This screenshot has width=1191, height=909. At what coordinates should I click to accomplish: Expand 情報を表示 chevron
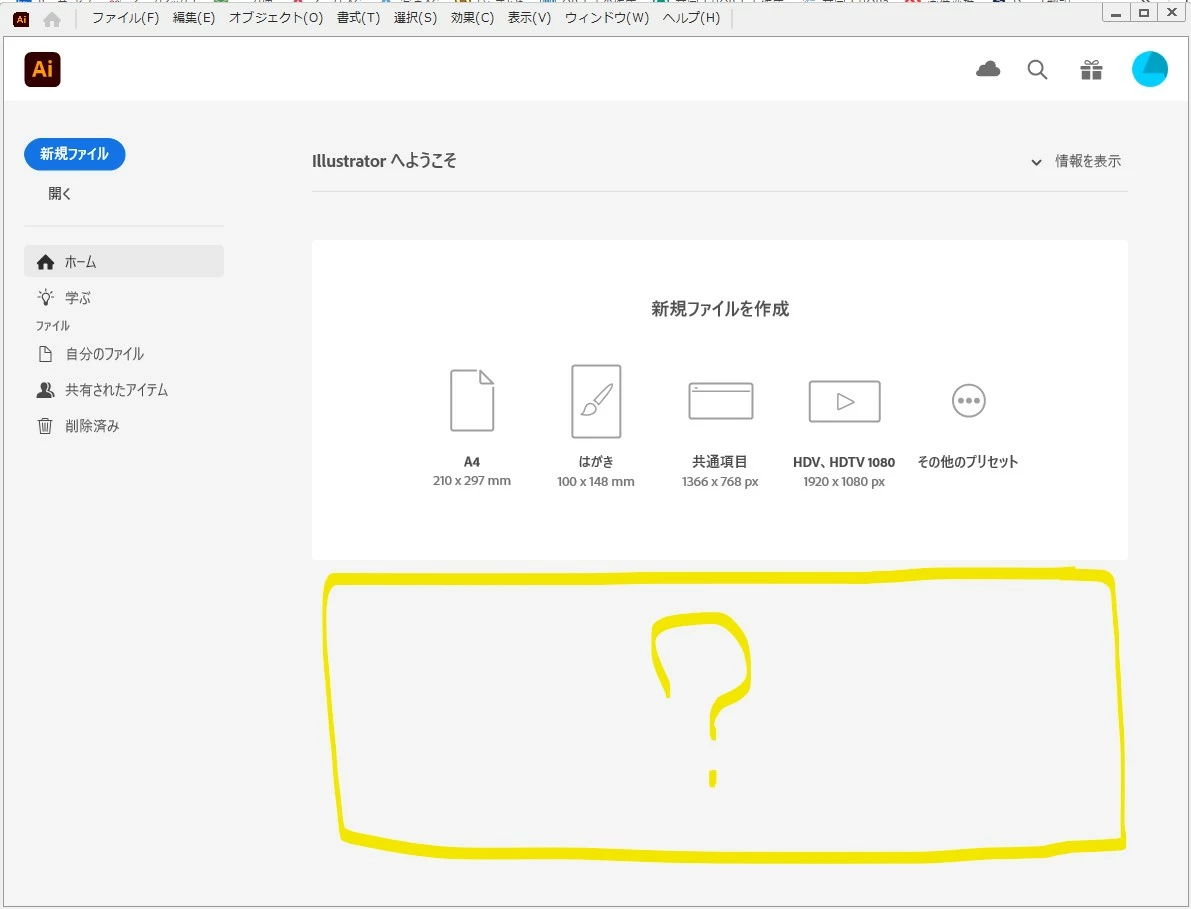click(1036, 162)
